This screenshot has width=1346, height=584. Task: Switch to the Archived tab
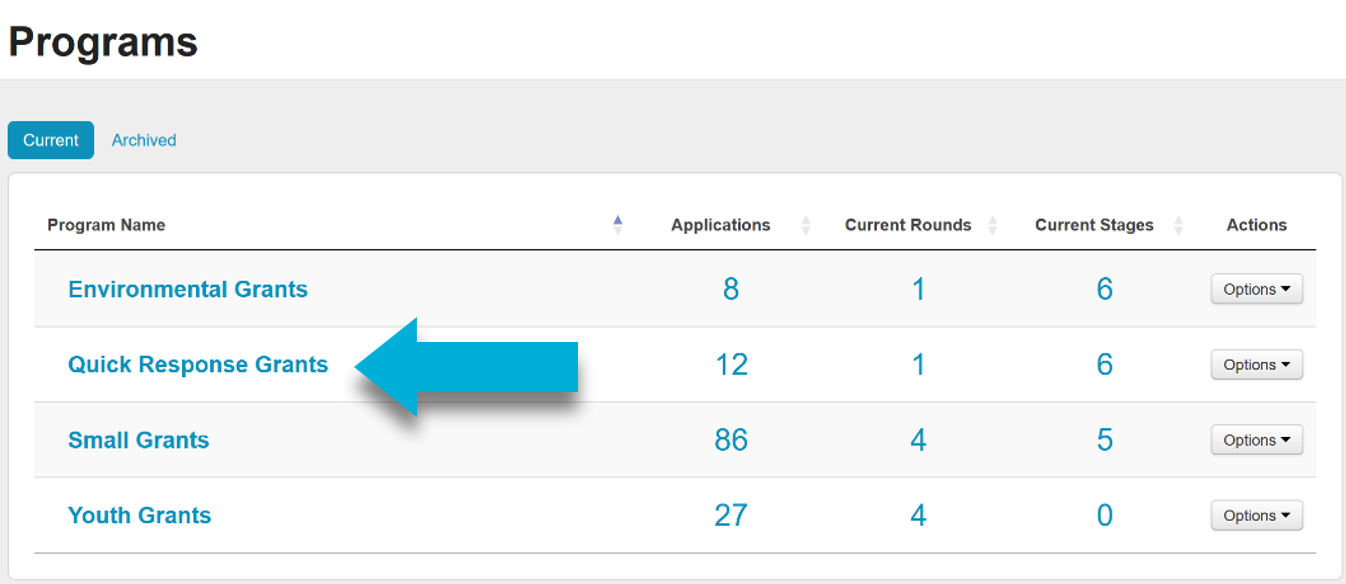pyautogui.click(x=144, y=140)
